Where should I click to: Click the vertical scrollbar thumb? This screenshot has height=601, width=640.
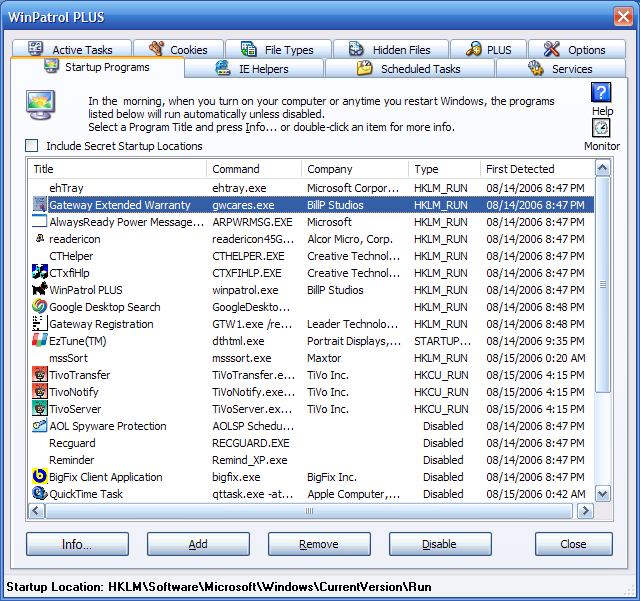click(x=602, y=285)
